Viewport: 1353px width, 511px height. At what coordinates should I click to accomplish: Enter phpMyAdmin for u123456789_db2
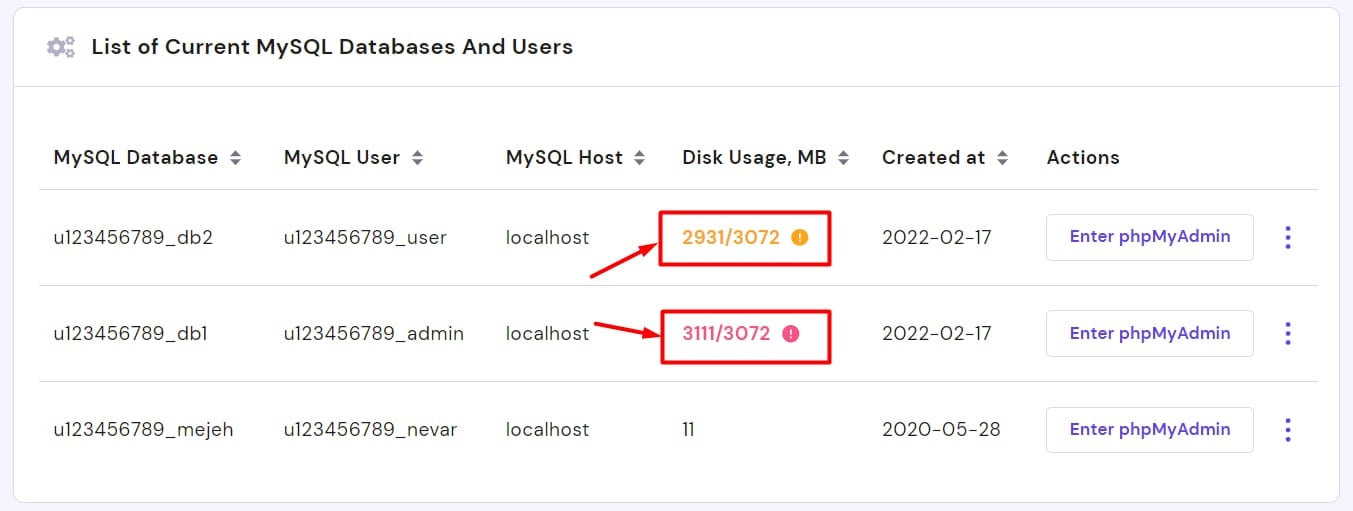[x=1149, y=237]
